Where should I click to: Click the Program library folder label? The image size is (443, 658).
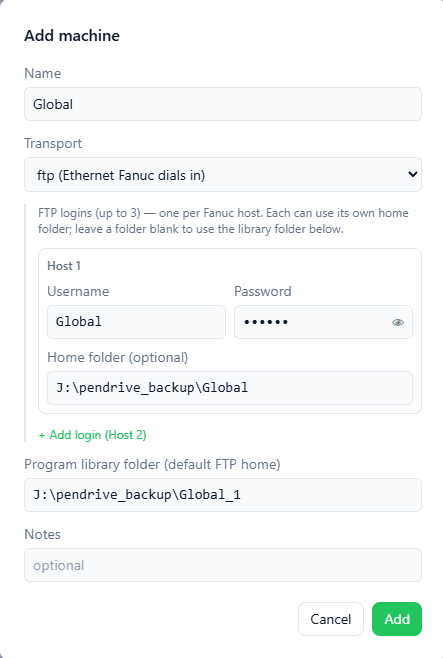point(152,465)
